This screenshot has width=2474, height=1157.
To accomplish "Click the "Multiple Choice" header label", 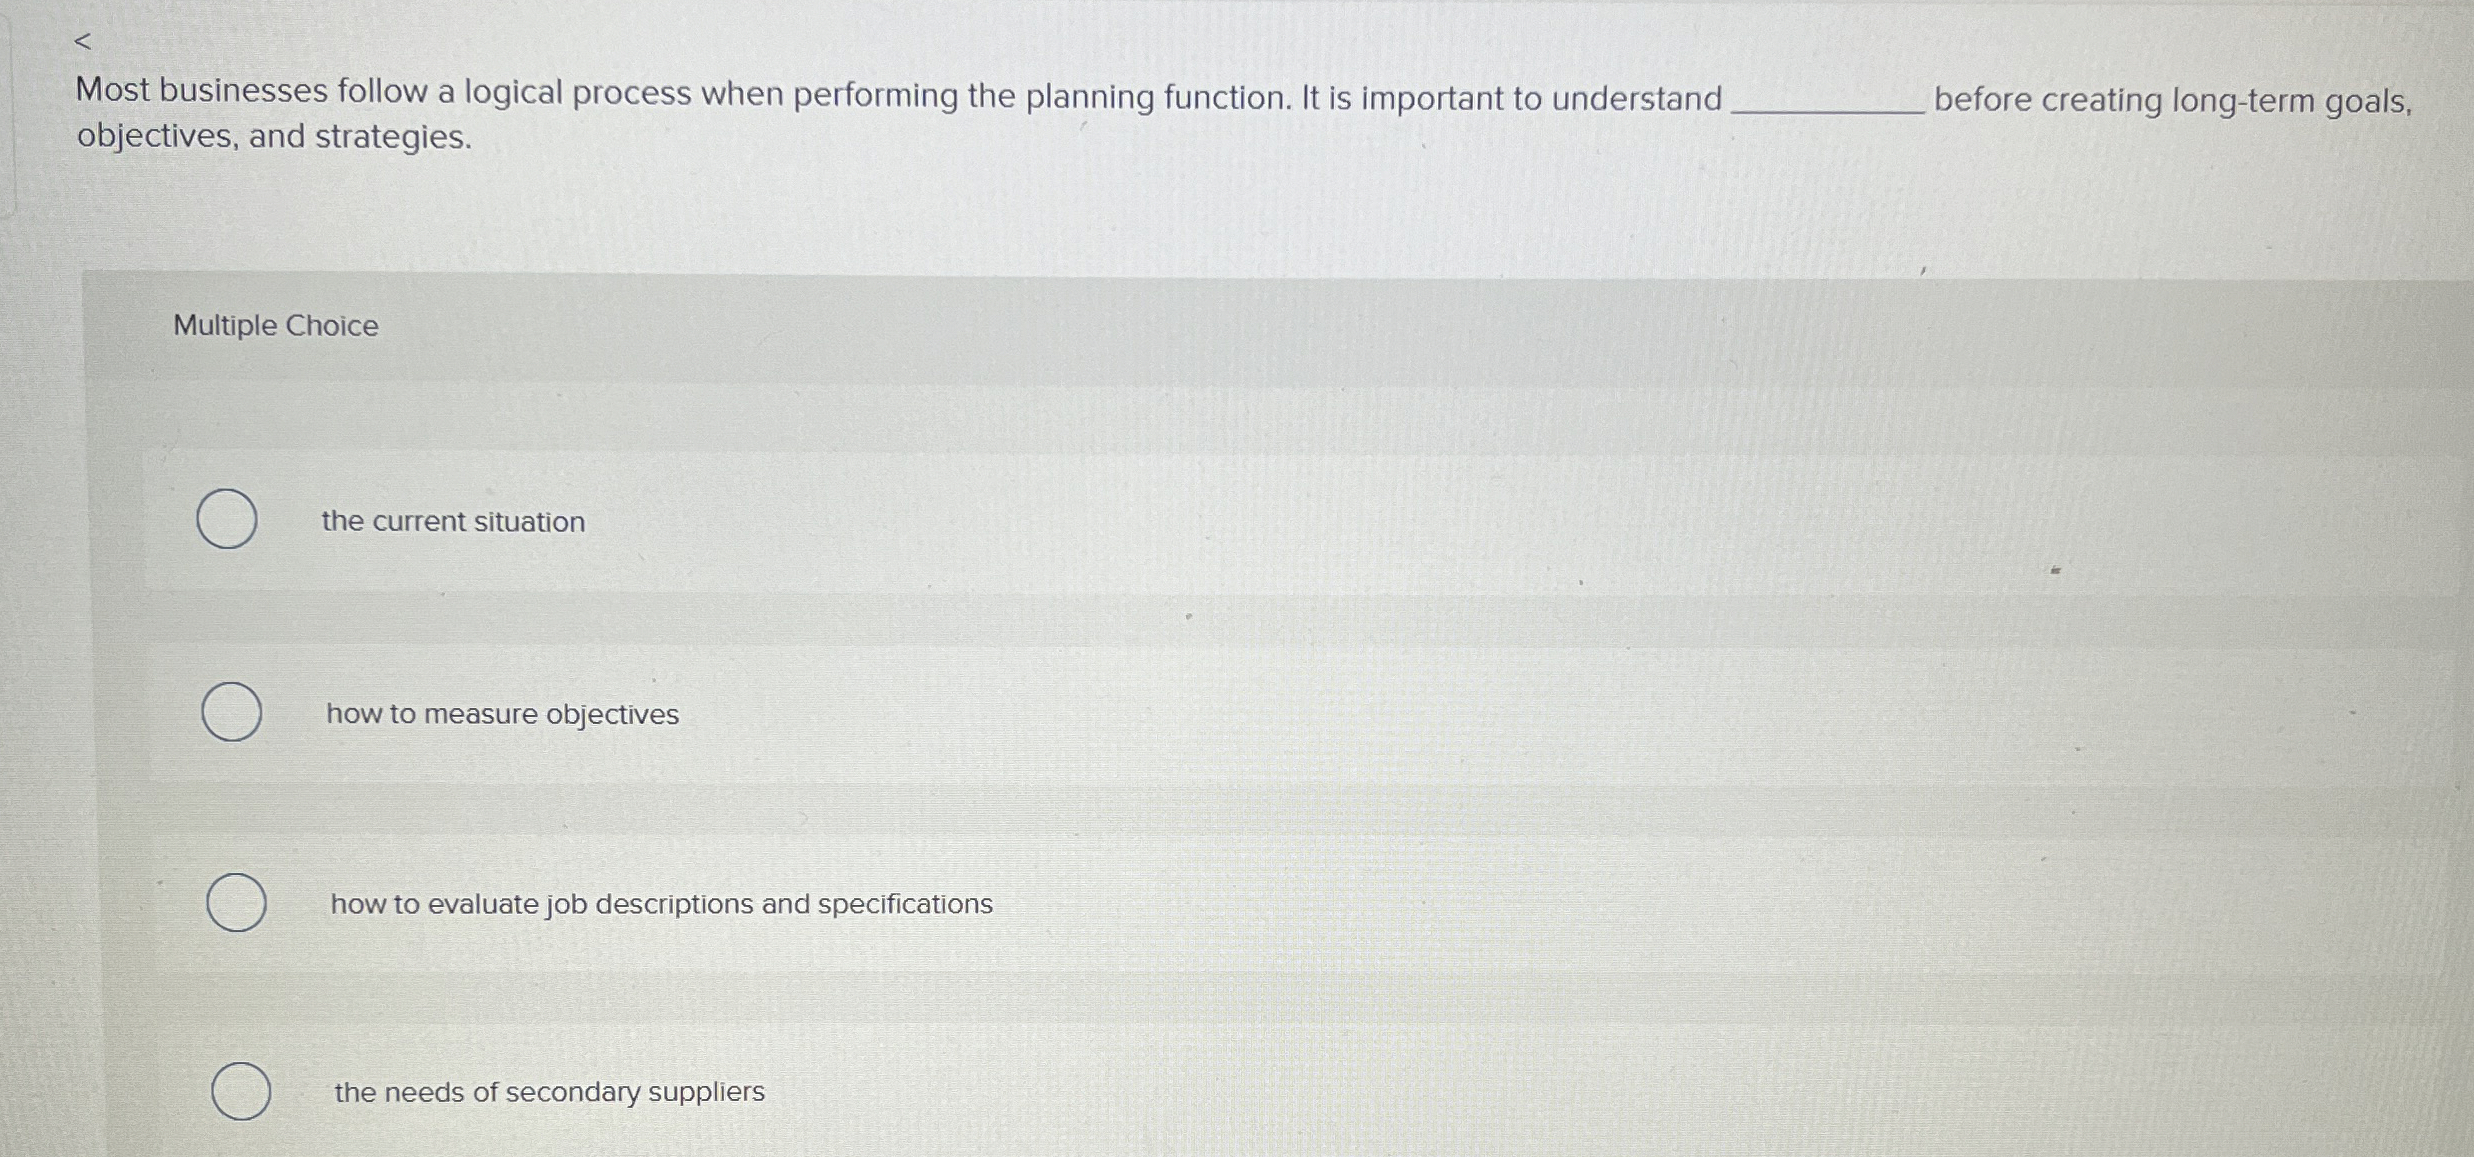I will coord(275,324).
